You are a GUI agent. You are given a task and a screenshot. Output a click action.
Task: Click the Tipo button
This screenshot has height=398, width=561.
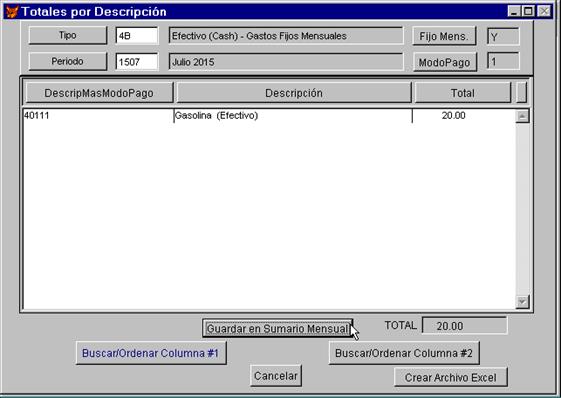(x=68, y=35)
